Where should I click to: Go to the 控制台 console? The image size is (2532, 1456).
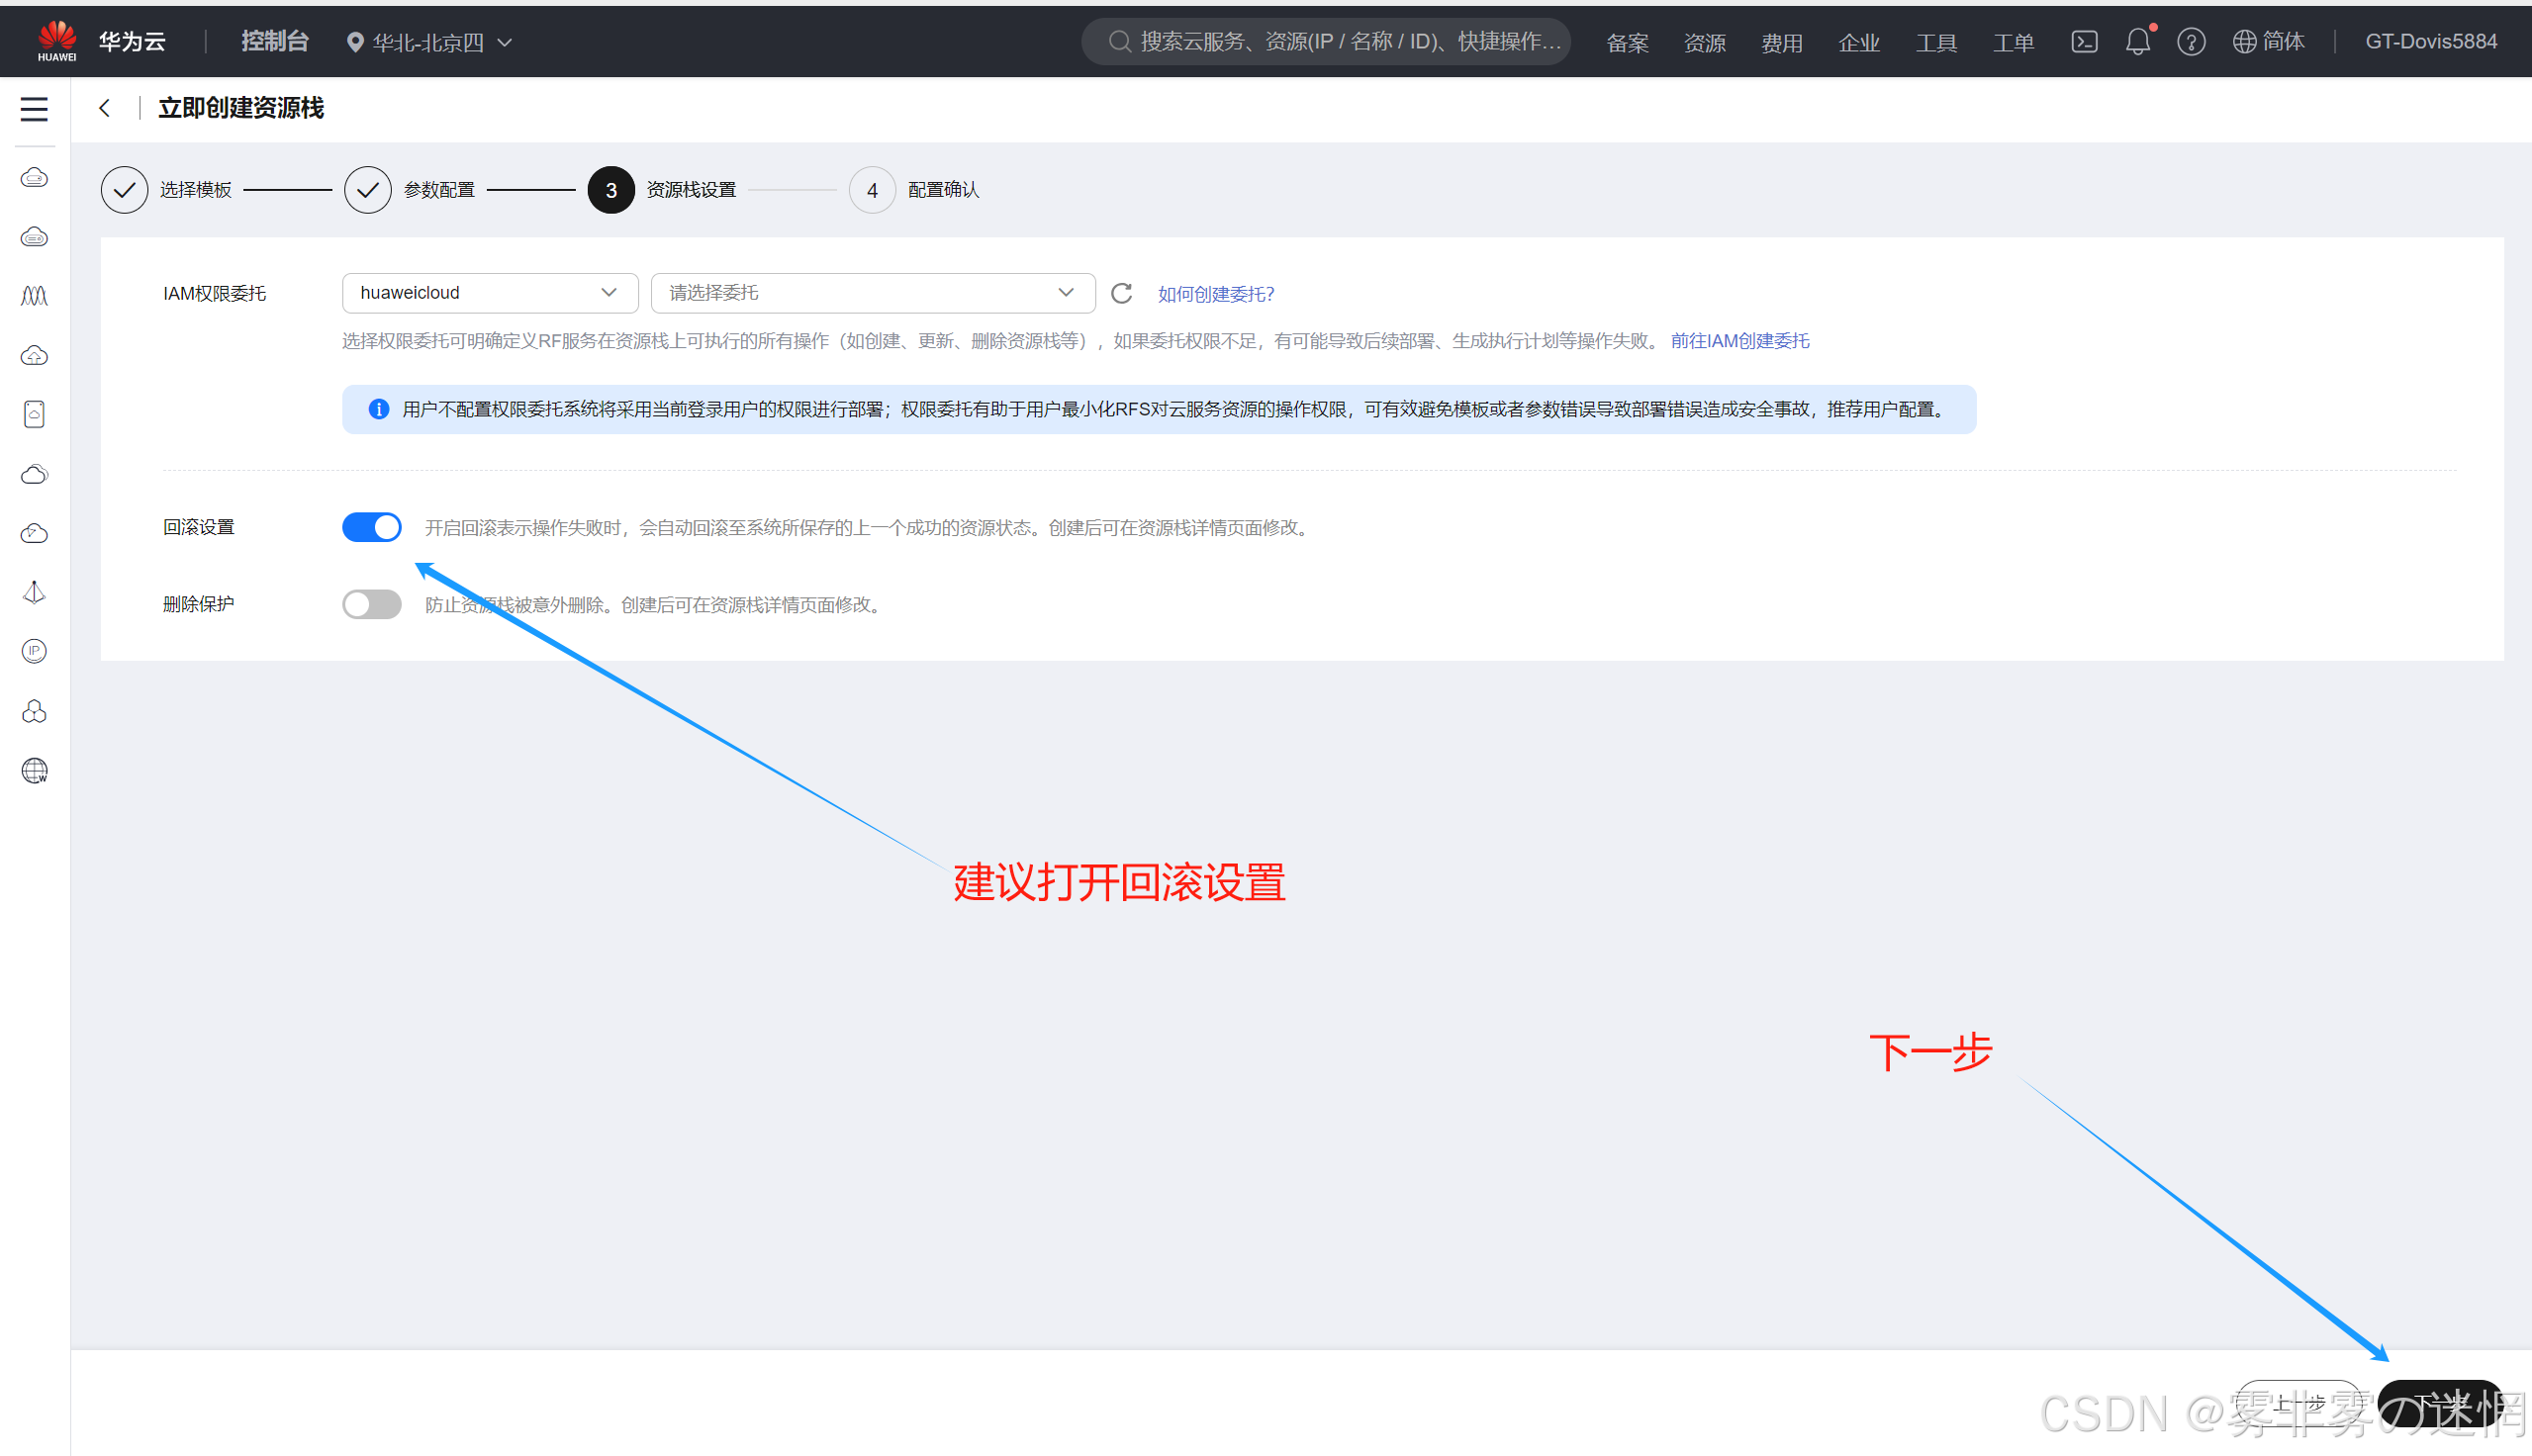pos(275,42)
